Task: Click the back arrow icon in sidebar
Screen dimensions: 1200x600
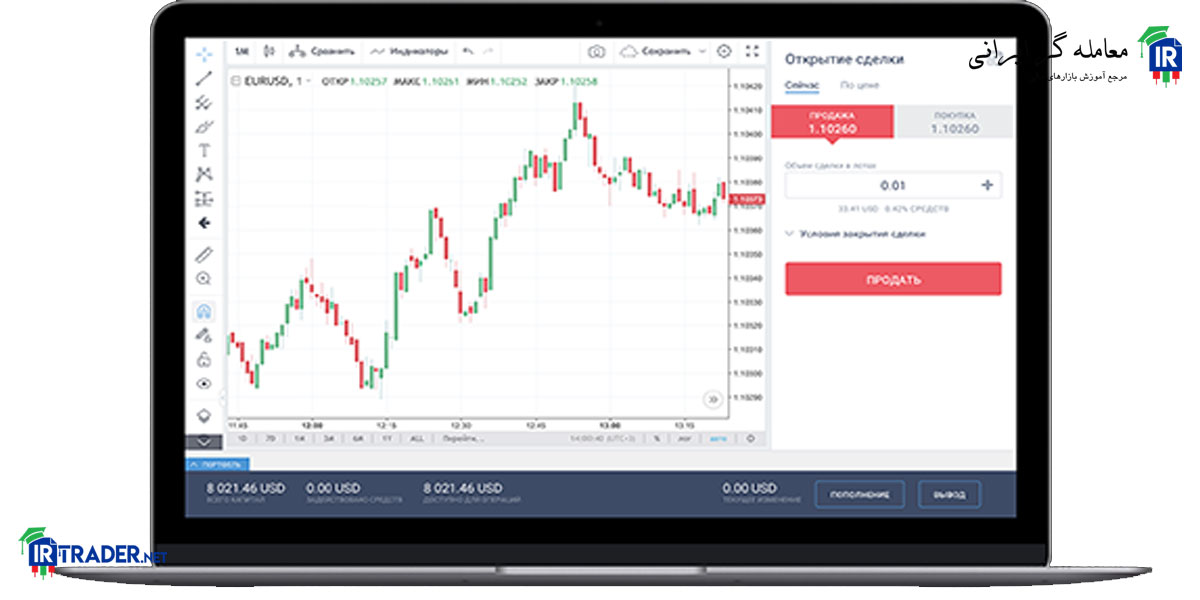Action: [204, 223]
